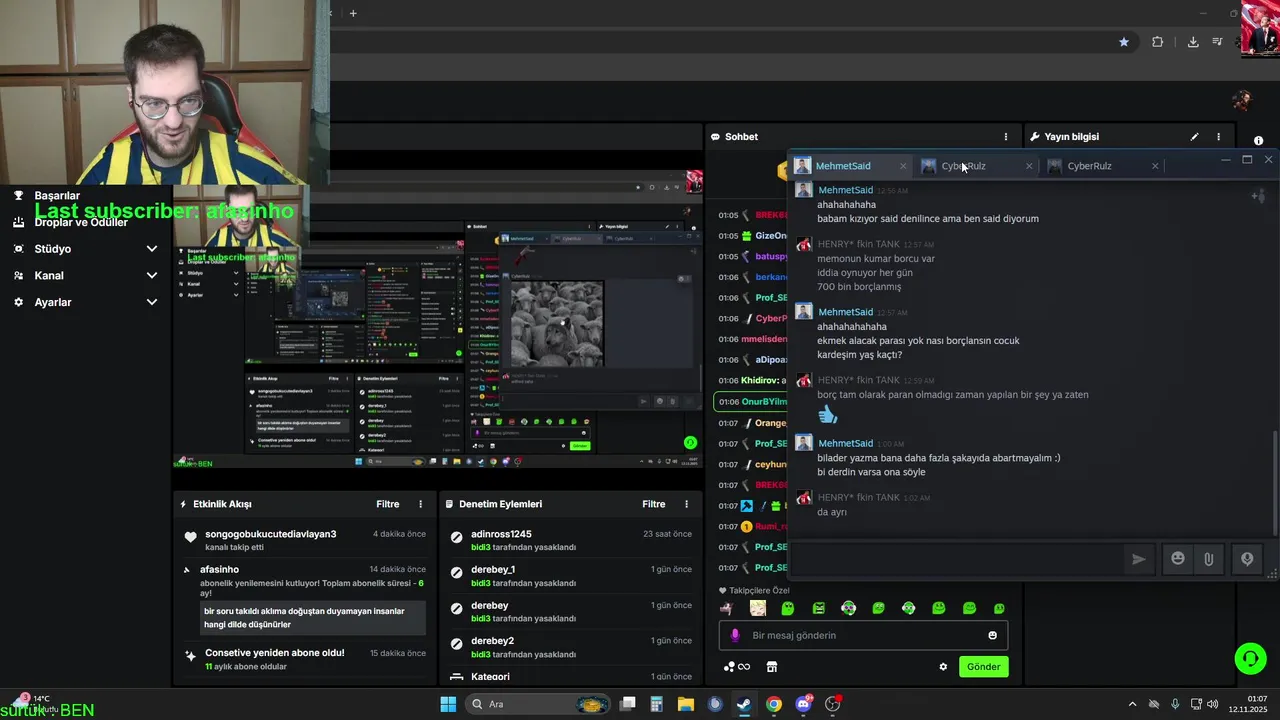Click the attachment paperclip in Steam chat
The image size is (1280, 720).
(1208, 559)
